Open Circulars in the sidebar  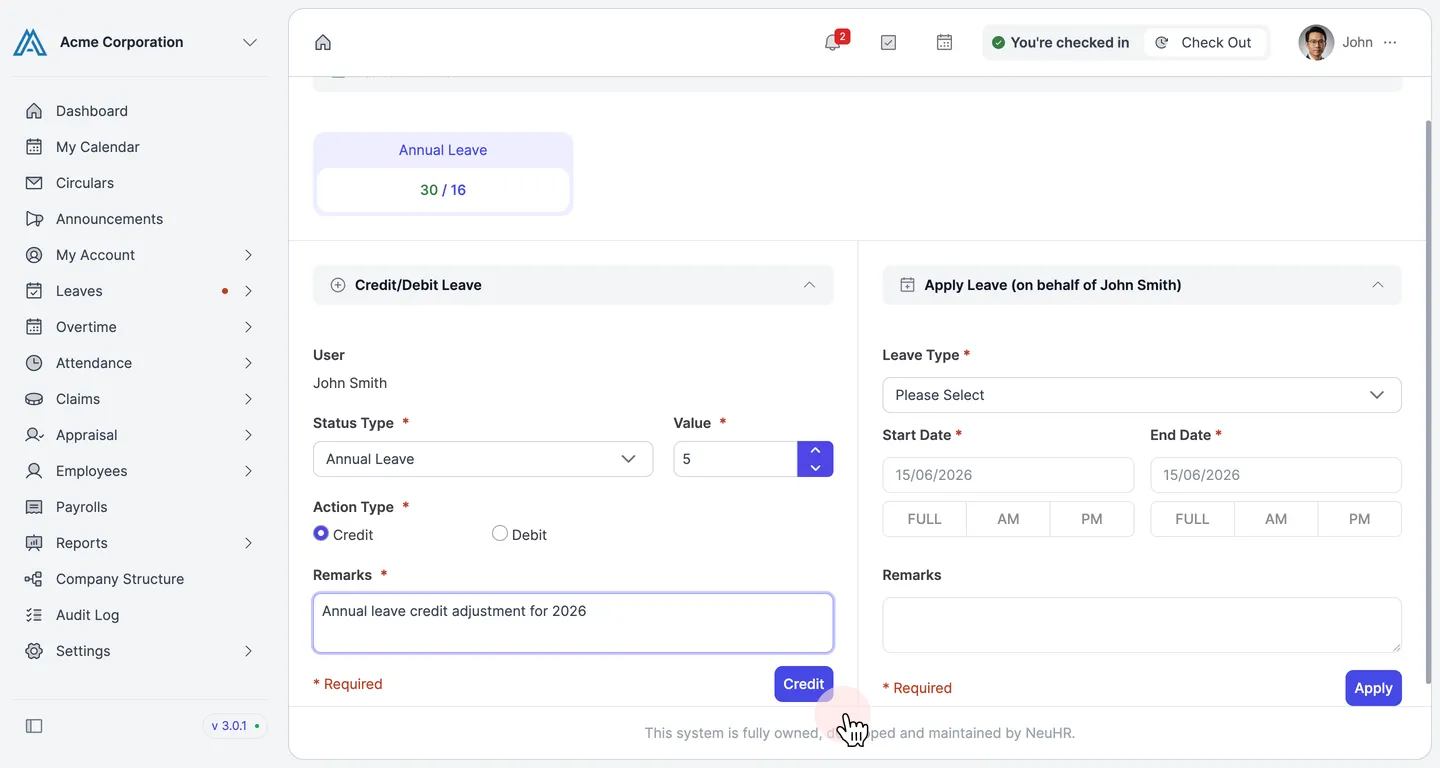point(85,183)
